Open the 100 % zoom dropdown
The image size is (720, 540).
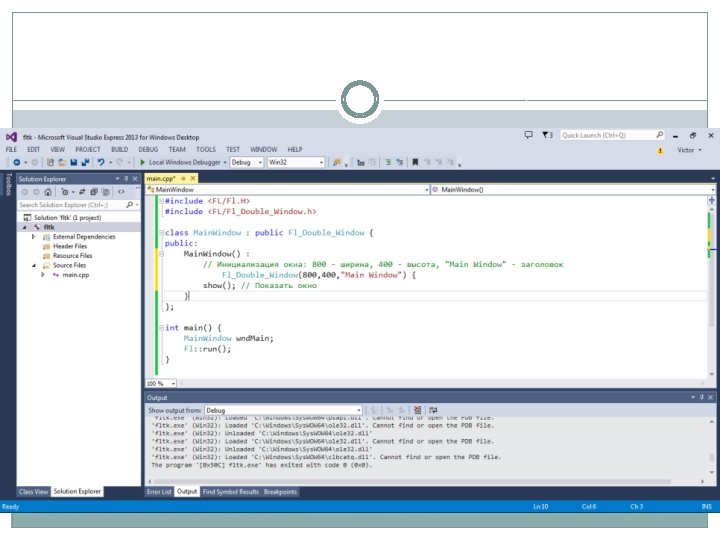click(161, 383)
